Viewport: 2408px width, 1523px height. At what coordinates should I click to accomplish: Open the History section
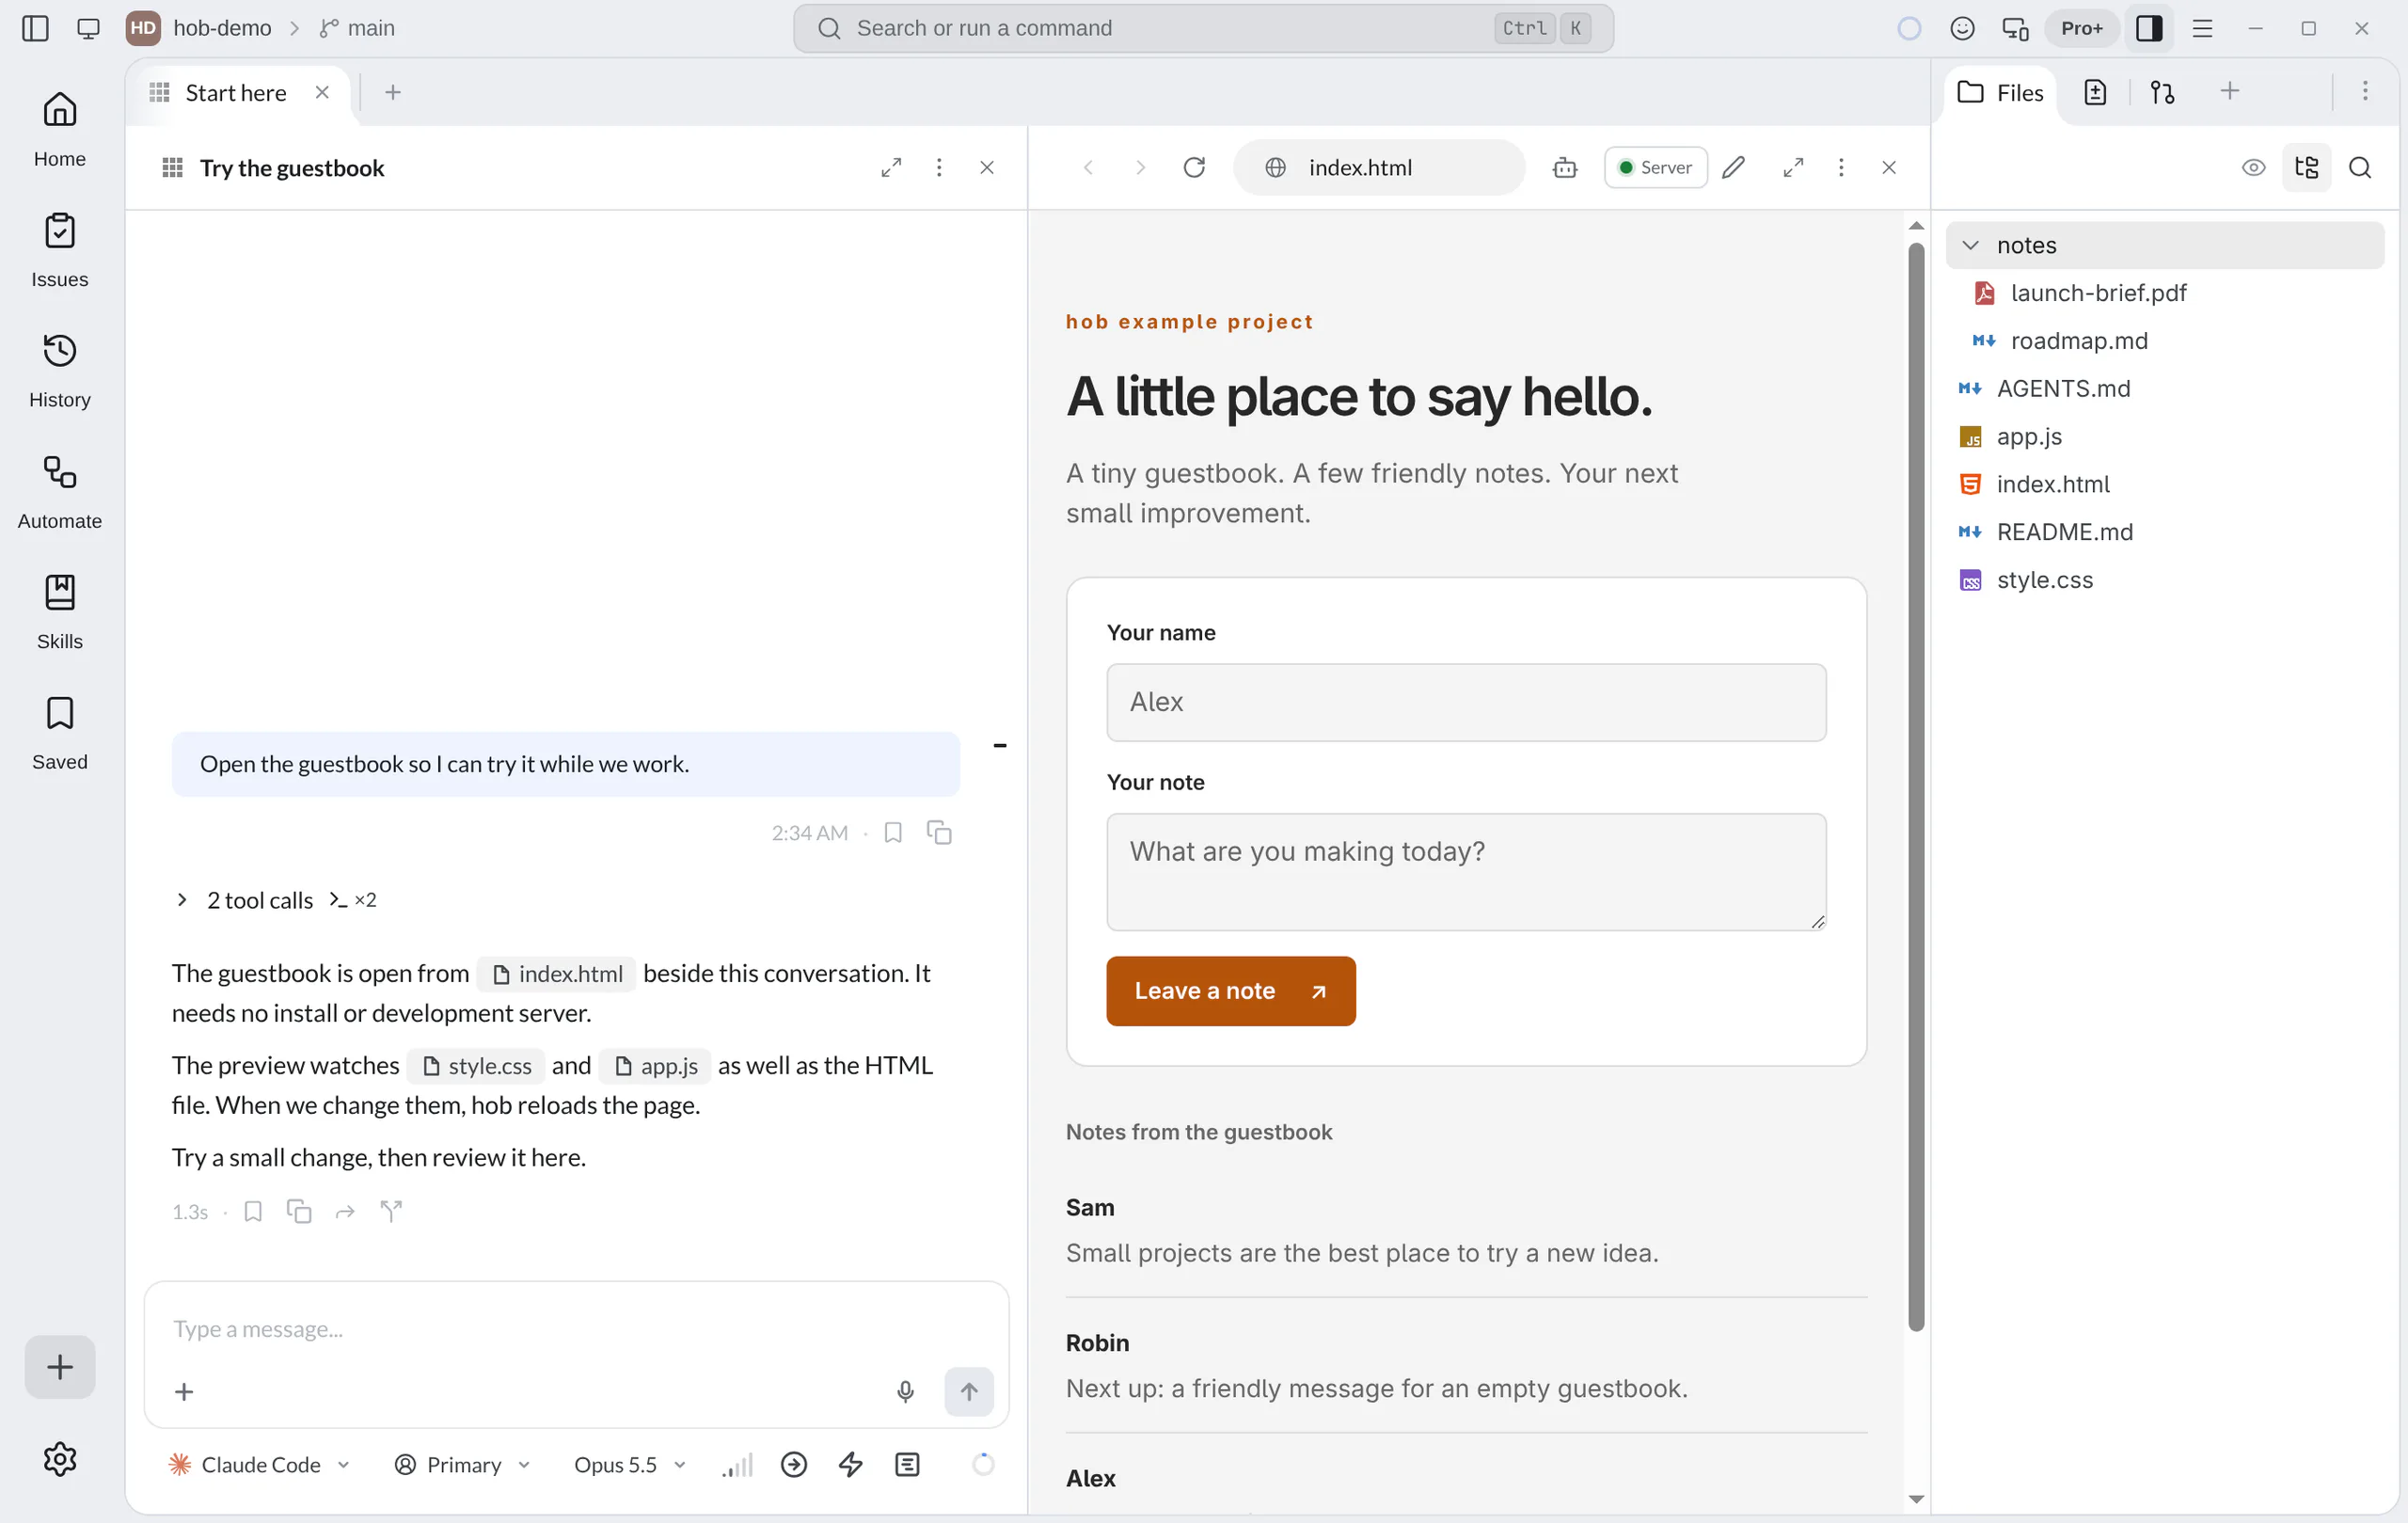coord(59,370)
